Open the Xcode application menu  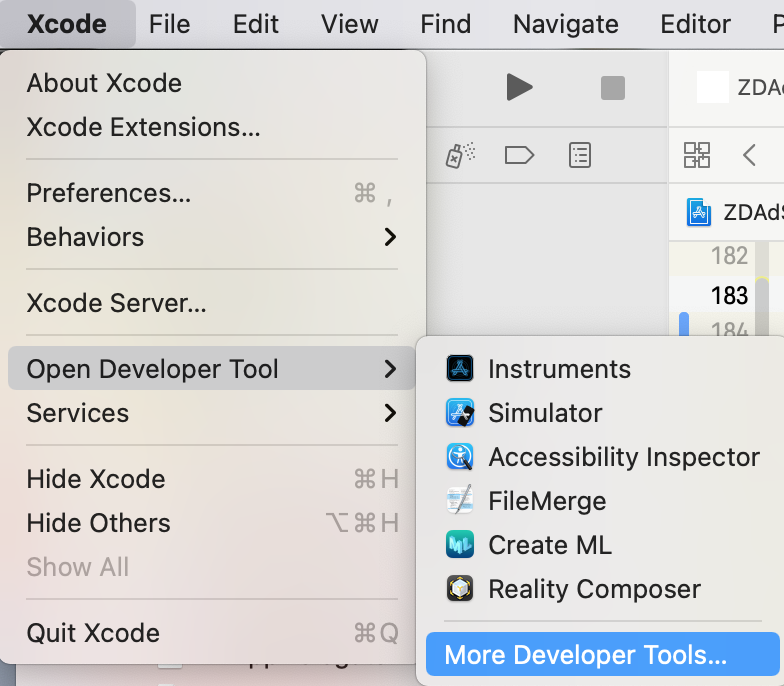[x=67, y=24]
